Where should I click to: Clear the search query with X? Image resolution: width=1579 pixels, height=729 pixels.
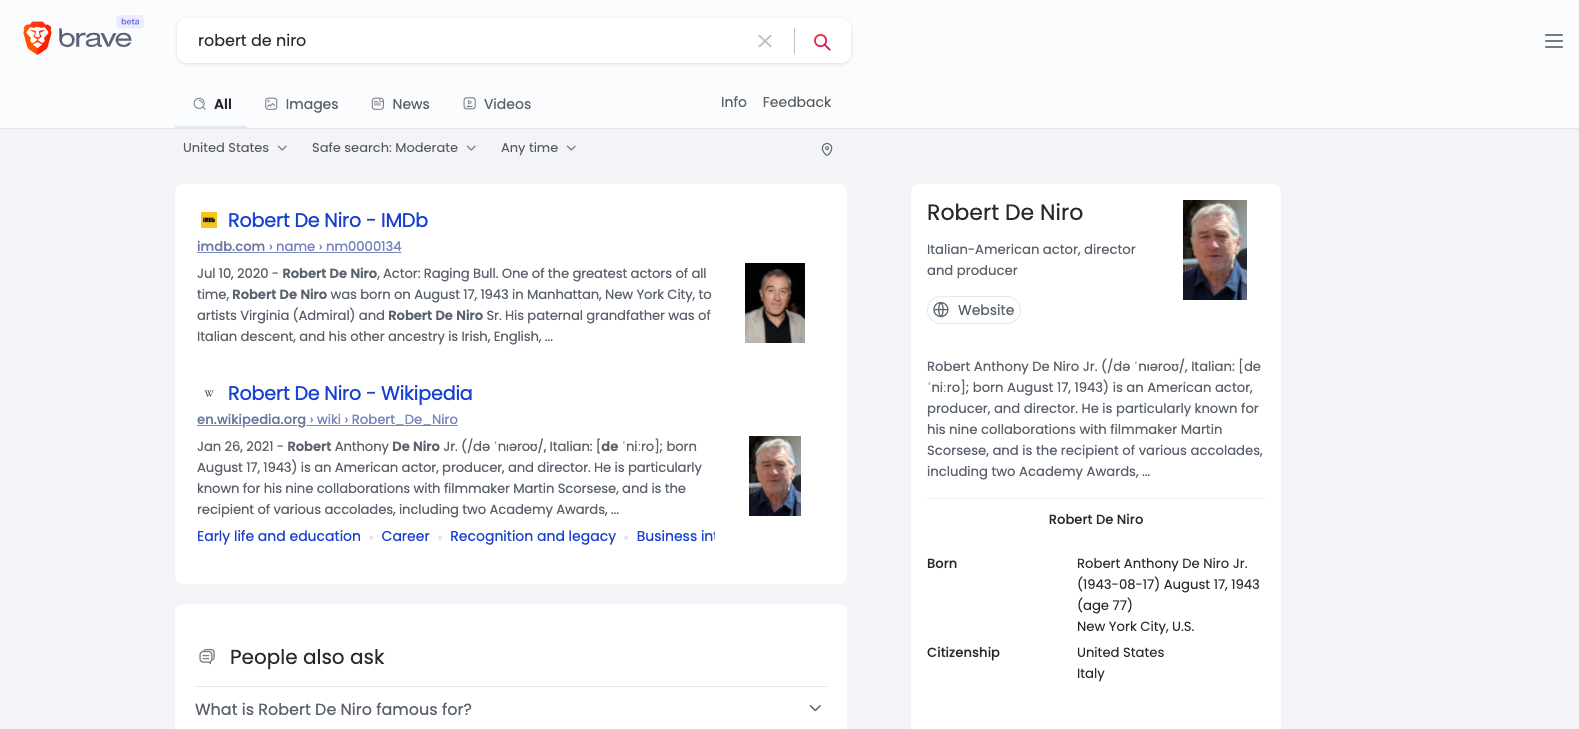[x=765, y=41]
